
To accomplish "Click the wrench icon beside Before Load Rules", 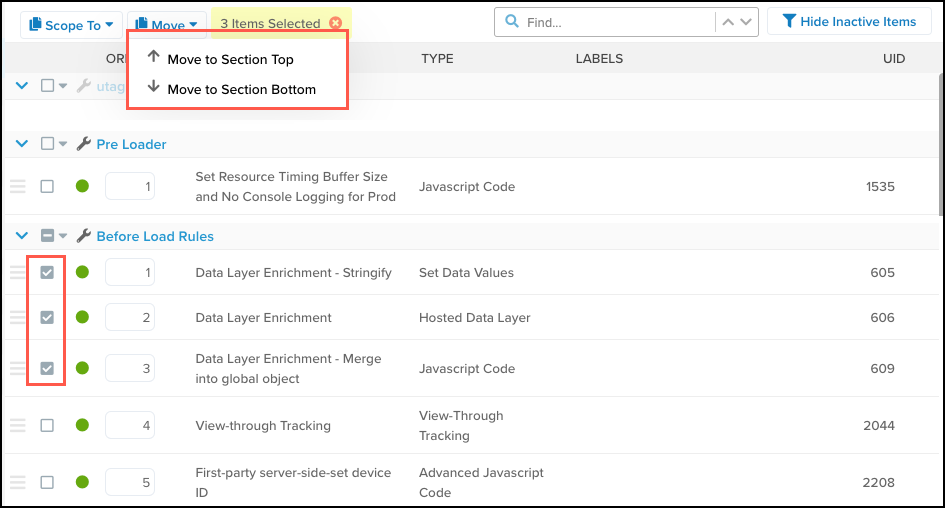I will coord(83,236).
